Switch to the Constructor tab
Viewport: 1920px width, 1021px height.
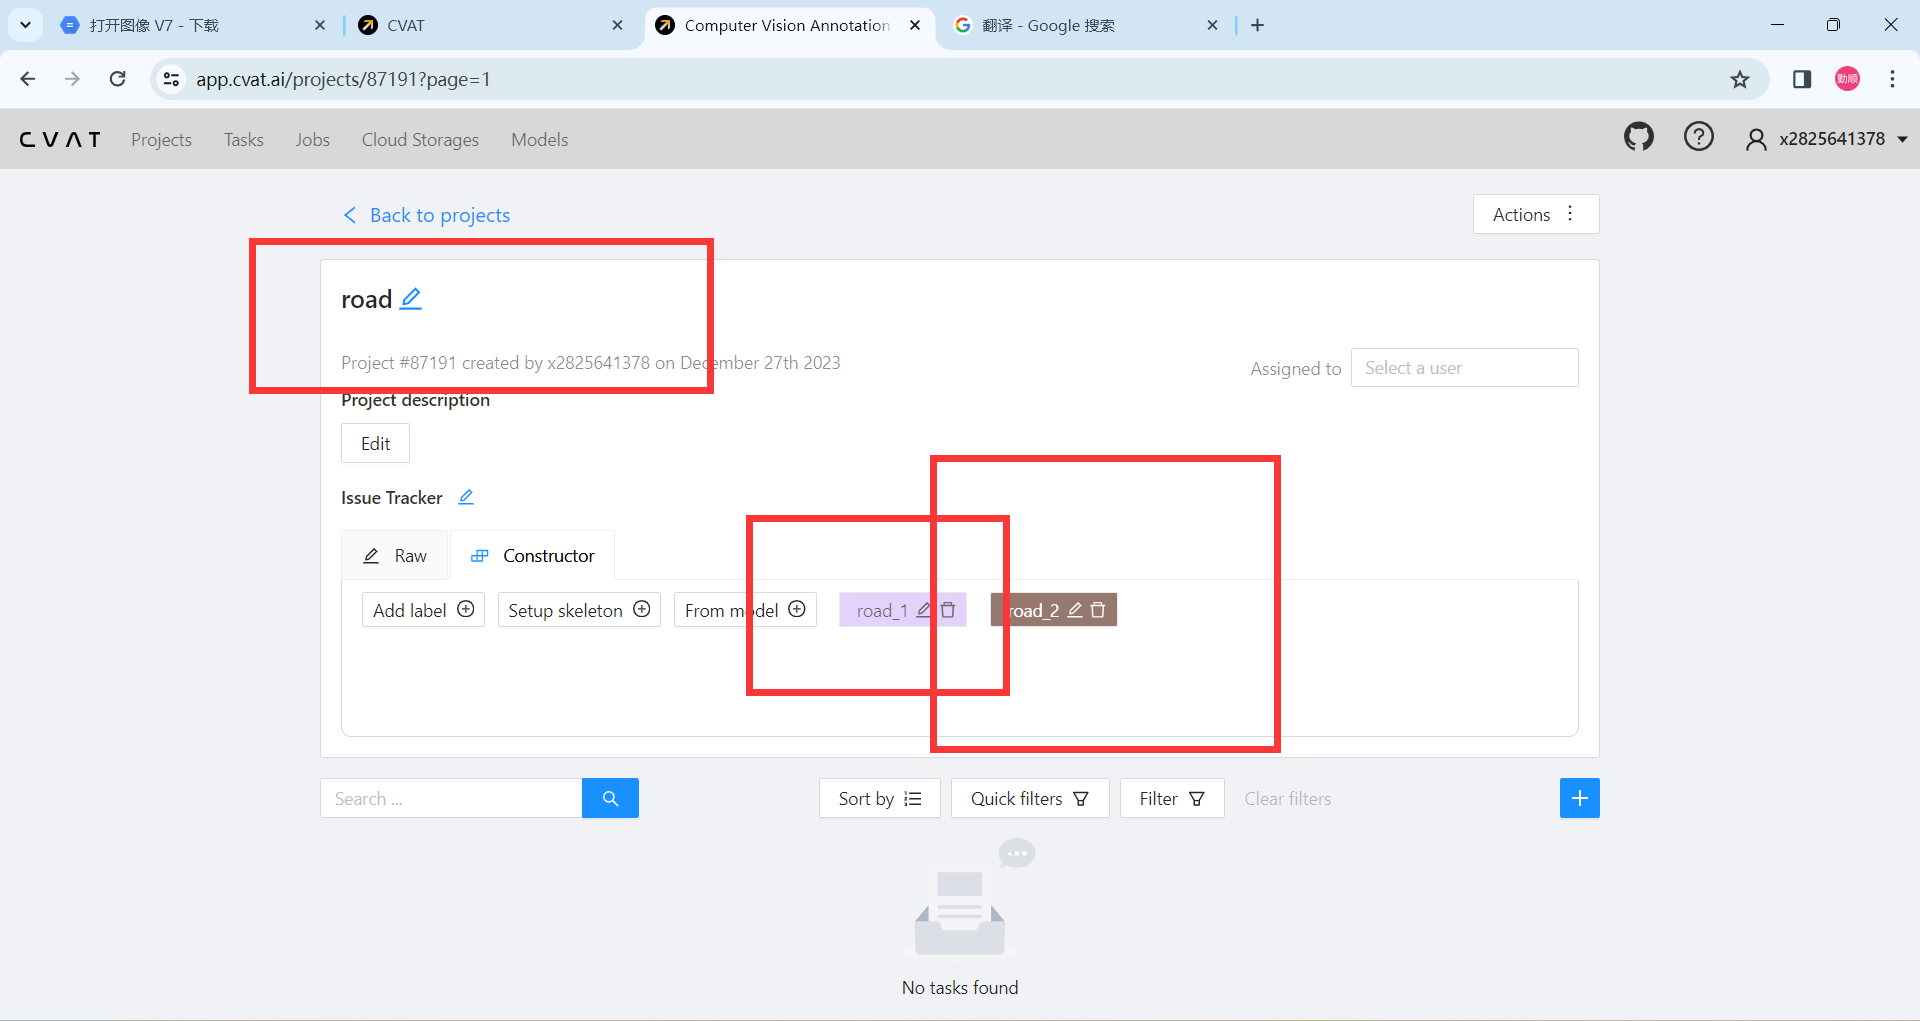[533, 555]
